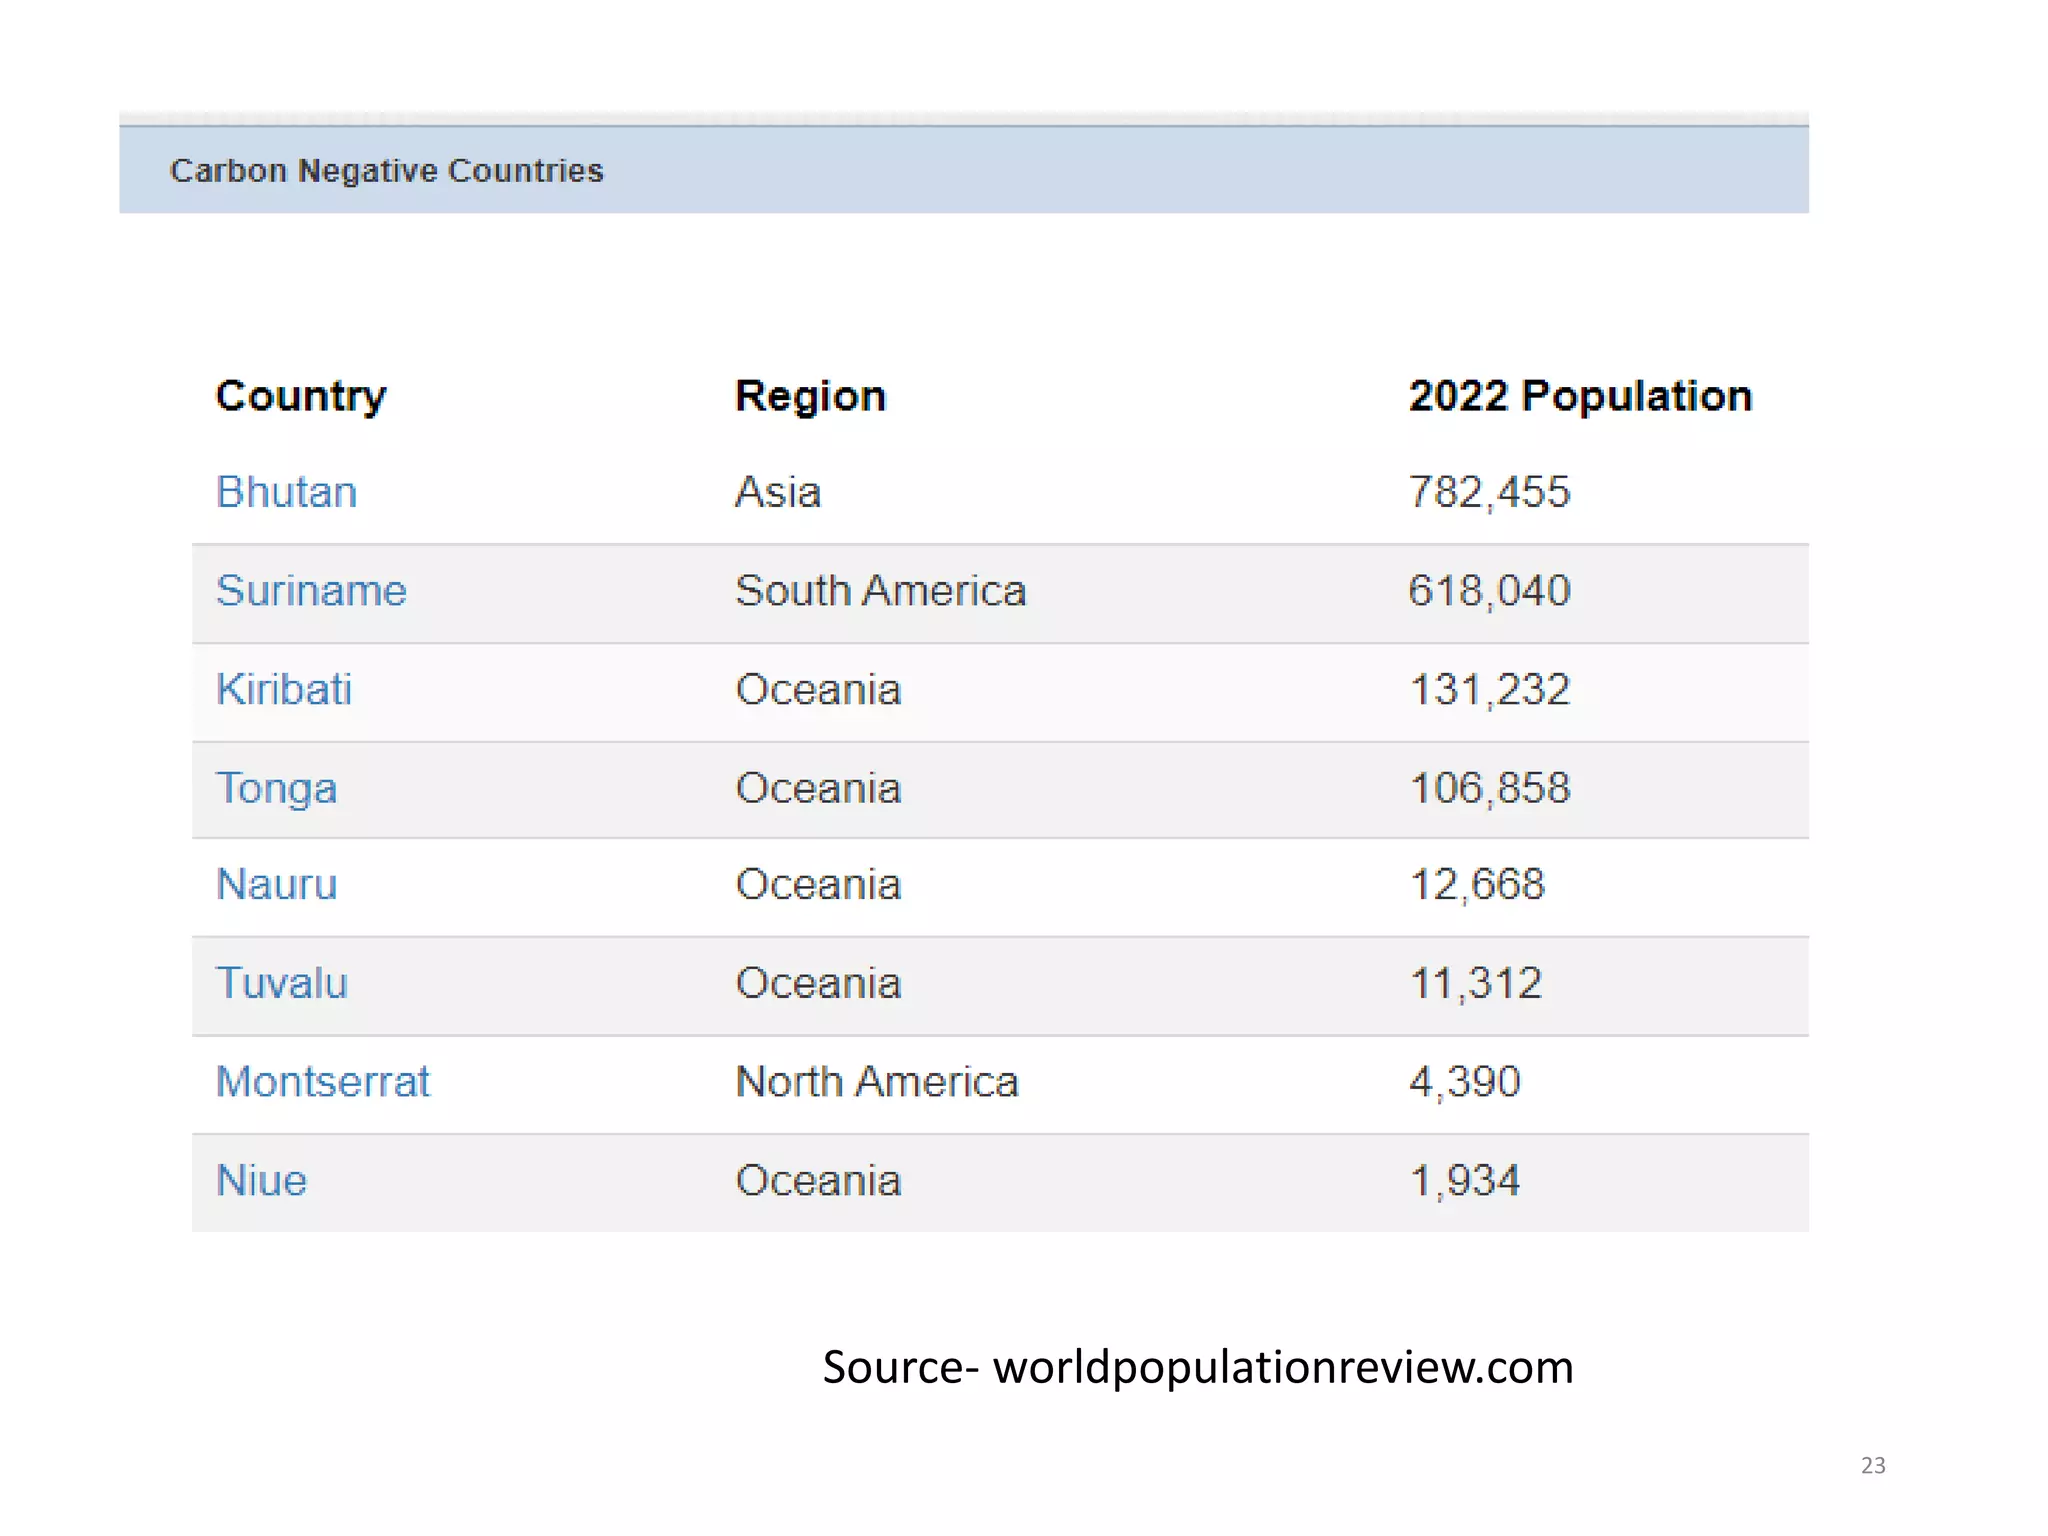Select the South America region cell

pyautogui.click(x=880, y=590)
